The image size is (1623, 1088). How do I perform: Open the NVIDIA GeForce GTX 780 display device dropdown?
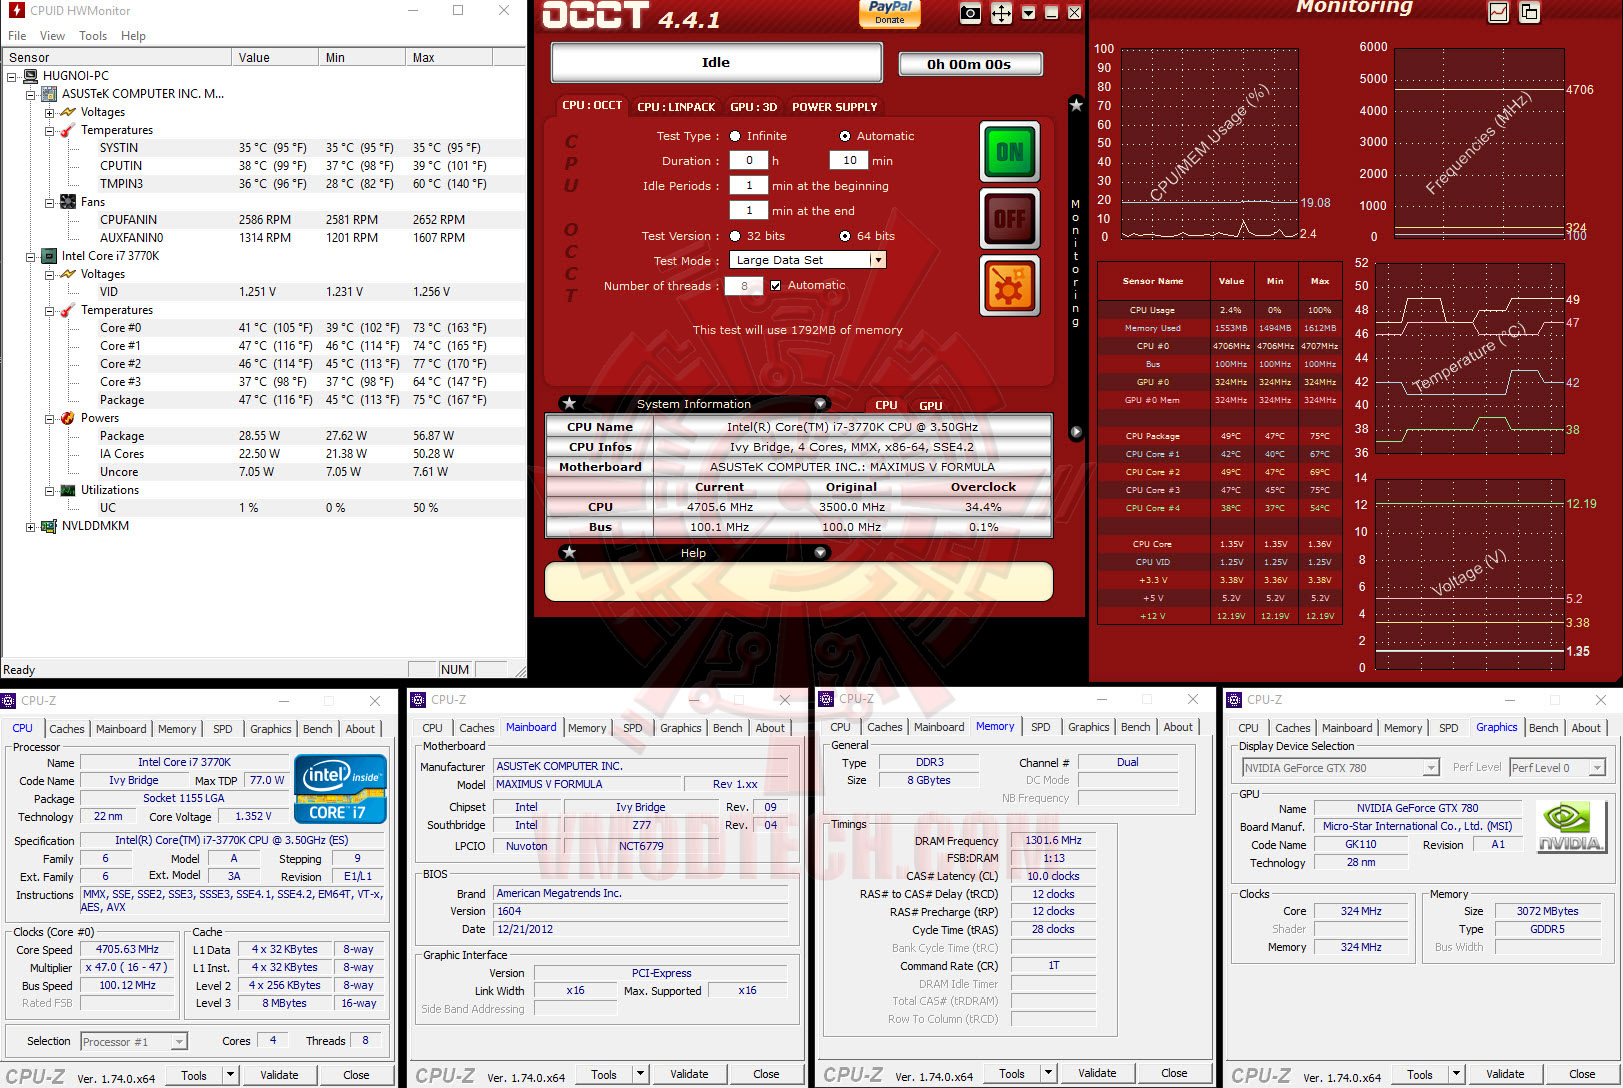coord(1431,768)
